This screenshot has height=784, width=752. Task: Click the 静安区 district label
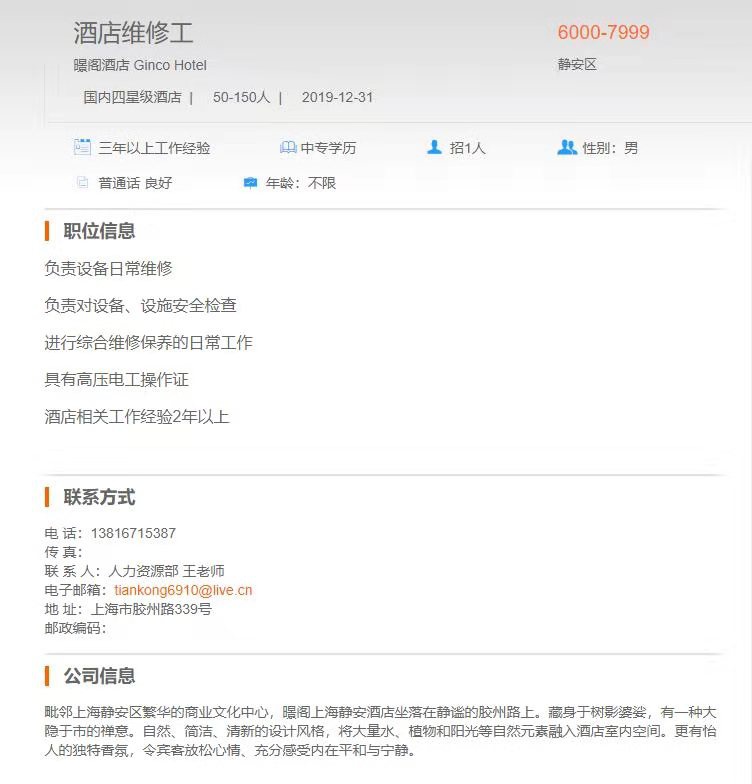[x=578, y=64]
